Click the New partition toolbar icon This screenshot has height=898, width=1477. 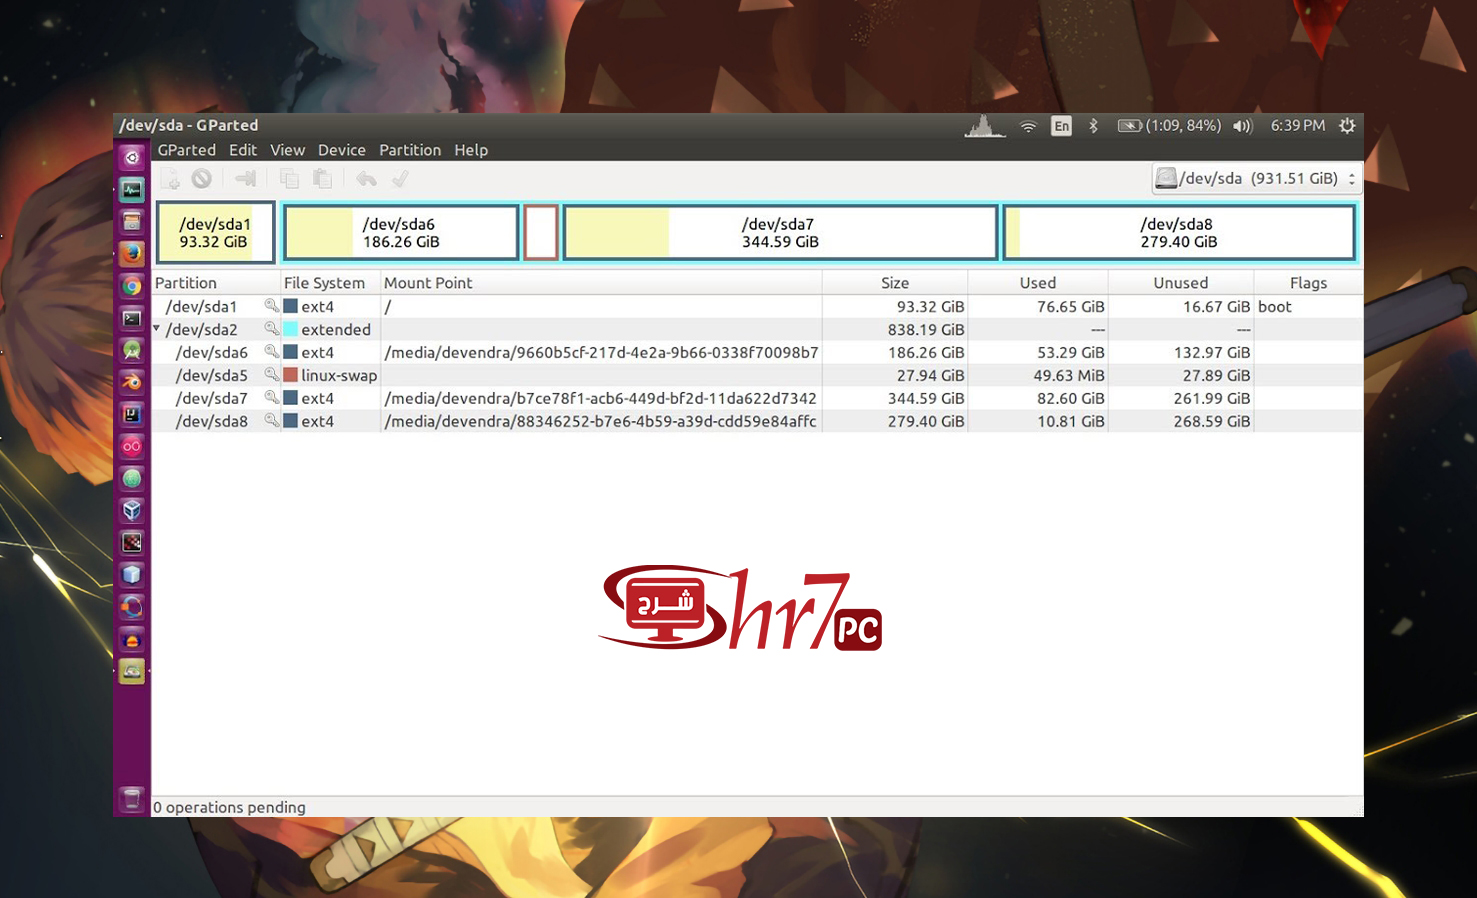click(171, 179)
